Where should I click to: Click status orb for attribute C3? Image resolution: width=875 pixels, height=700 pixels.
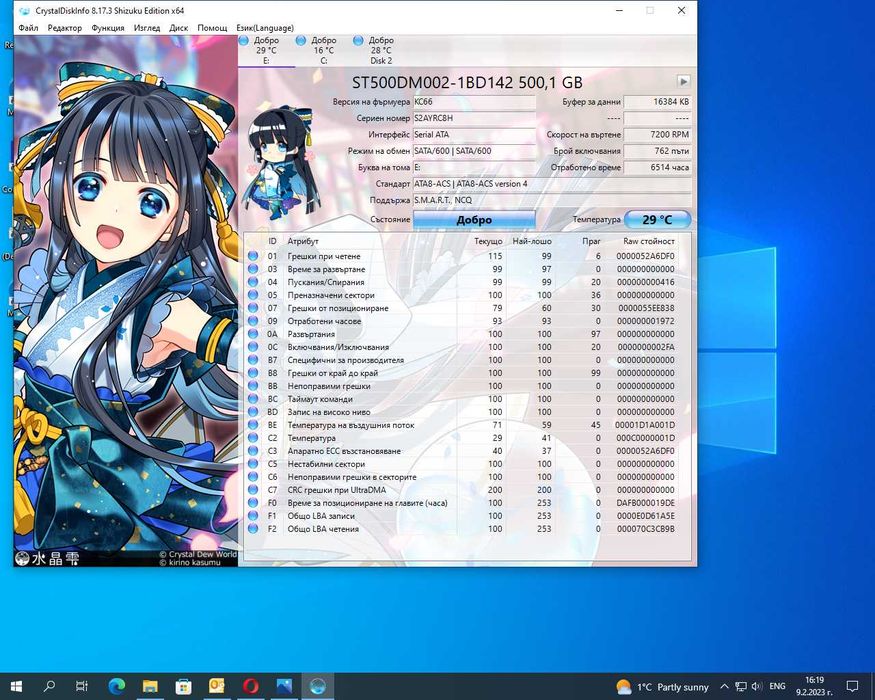point(253,450)
